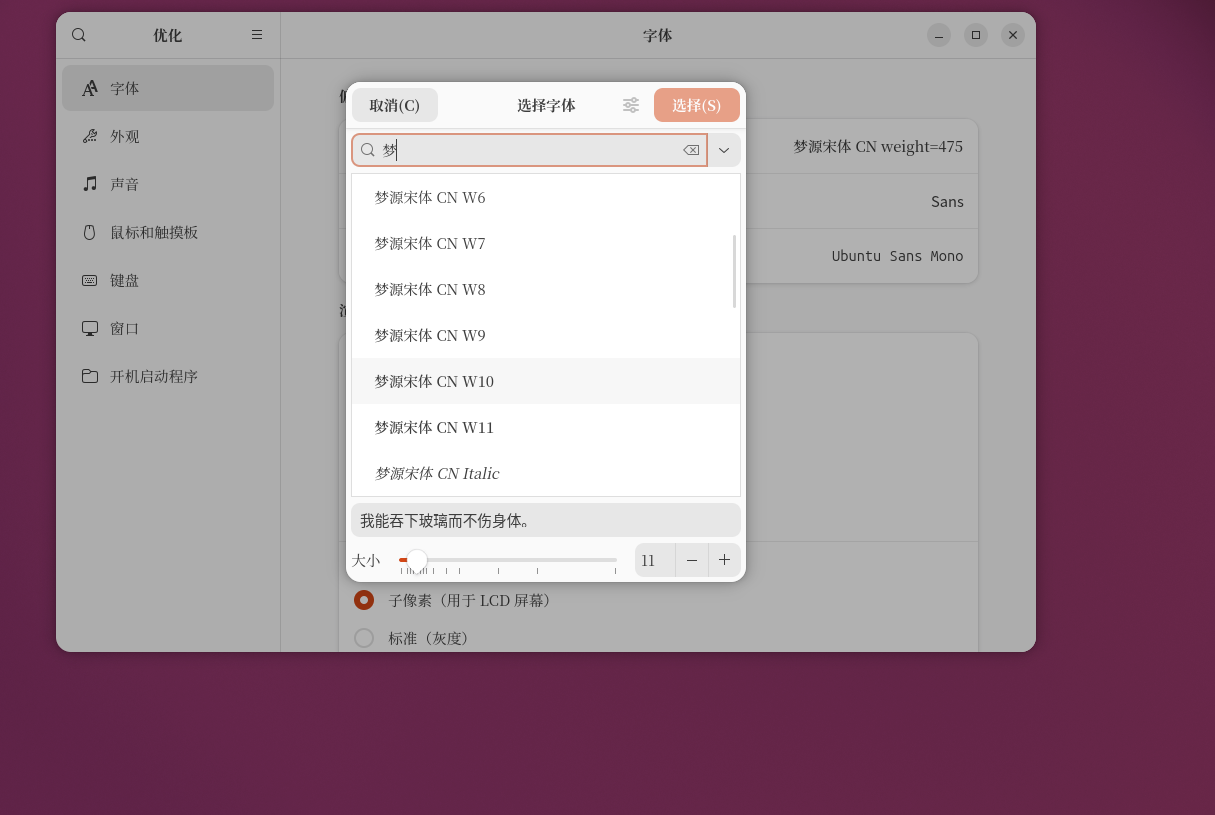Minimize the 字体 window
The height and width of the screenshot is (815, 1215).
click(939, 35)
